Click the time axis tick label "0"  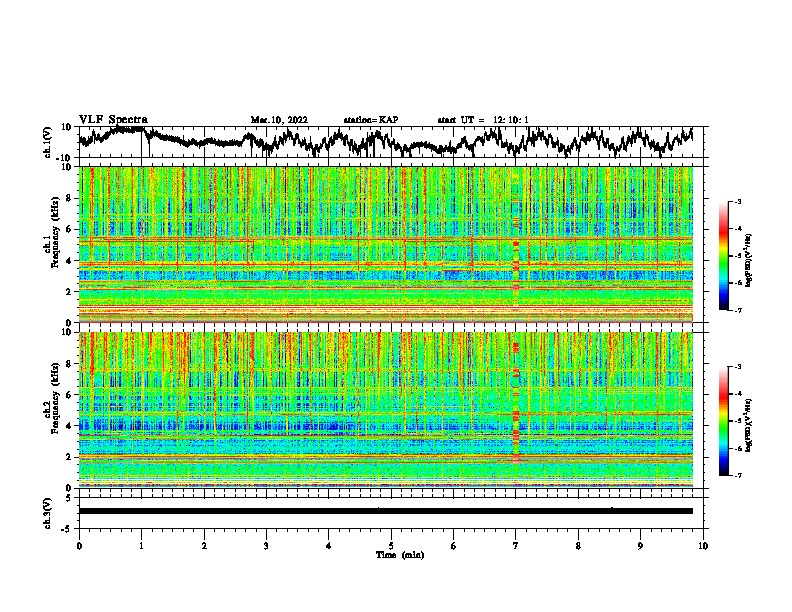(79, 546)
